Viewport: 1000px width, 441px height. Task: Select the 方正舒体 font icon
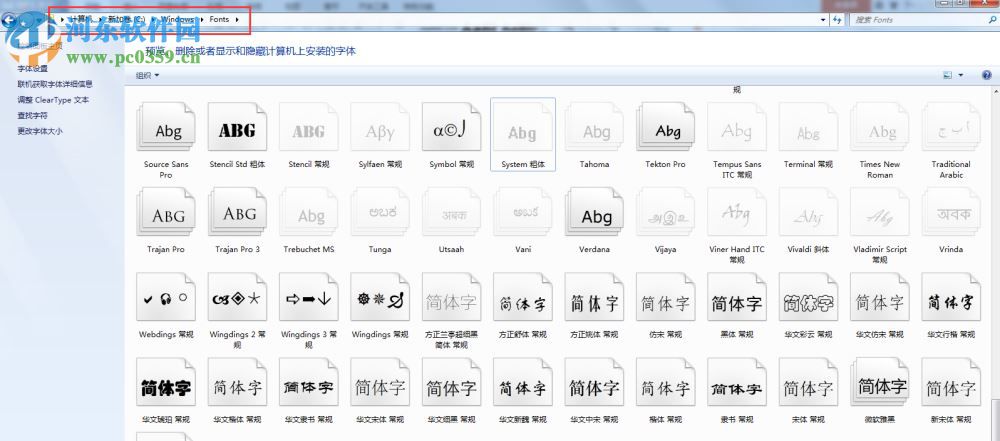[x=523, y=297]
